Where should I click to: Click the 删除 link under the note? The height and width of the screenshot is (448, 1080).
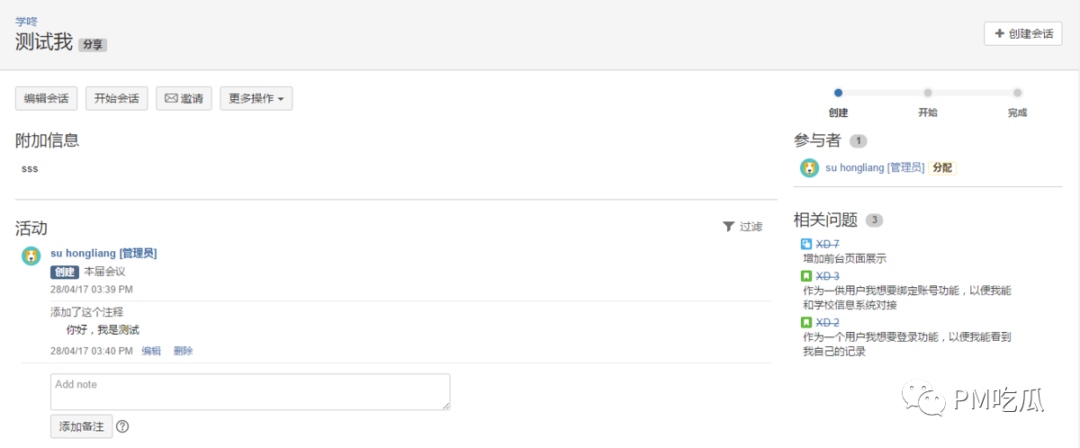pyautogui.click(x=183, y=351)
